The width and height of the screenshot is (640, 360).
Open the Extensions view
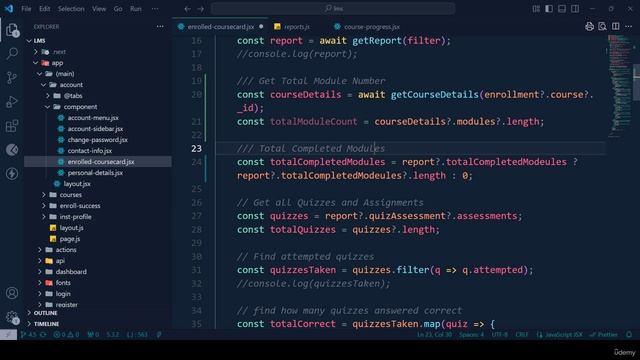12,126
